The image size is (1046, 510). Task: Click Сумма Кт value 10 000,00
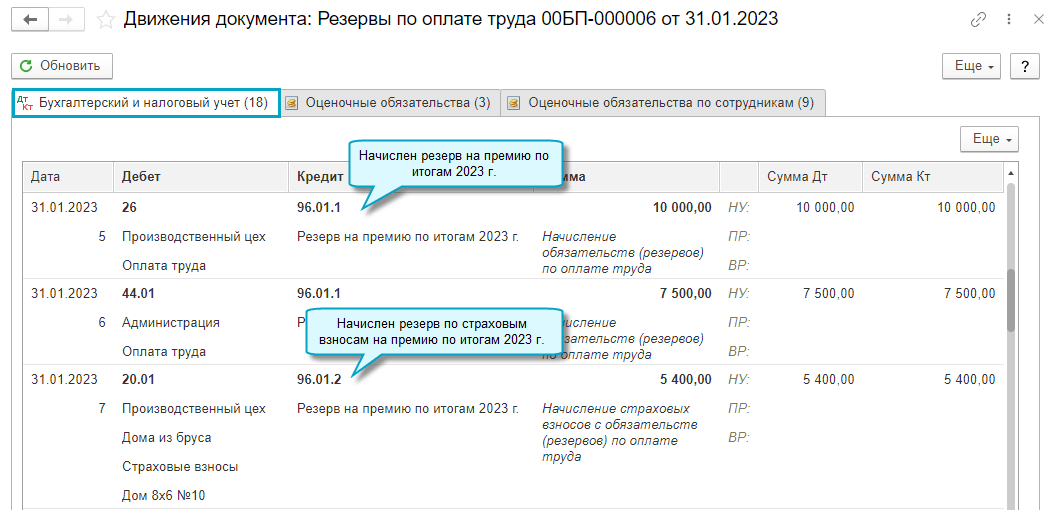[x=966, y=207]
